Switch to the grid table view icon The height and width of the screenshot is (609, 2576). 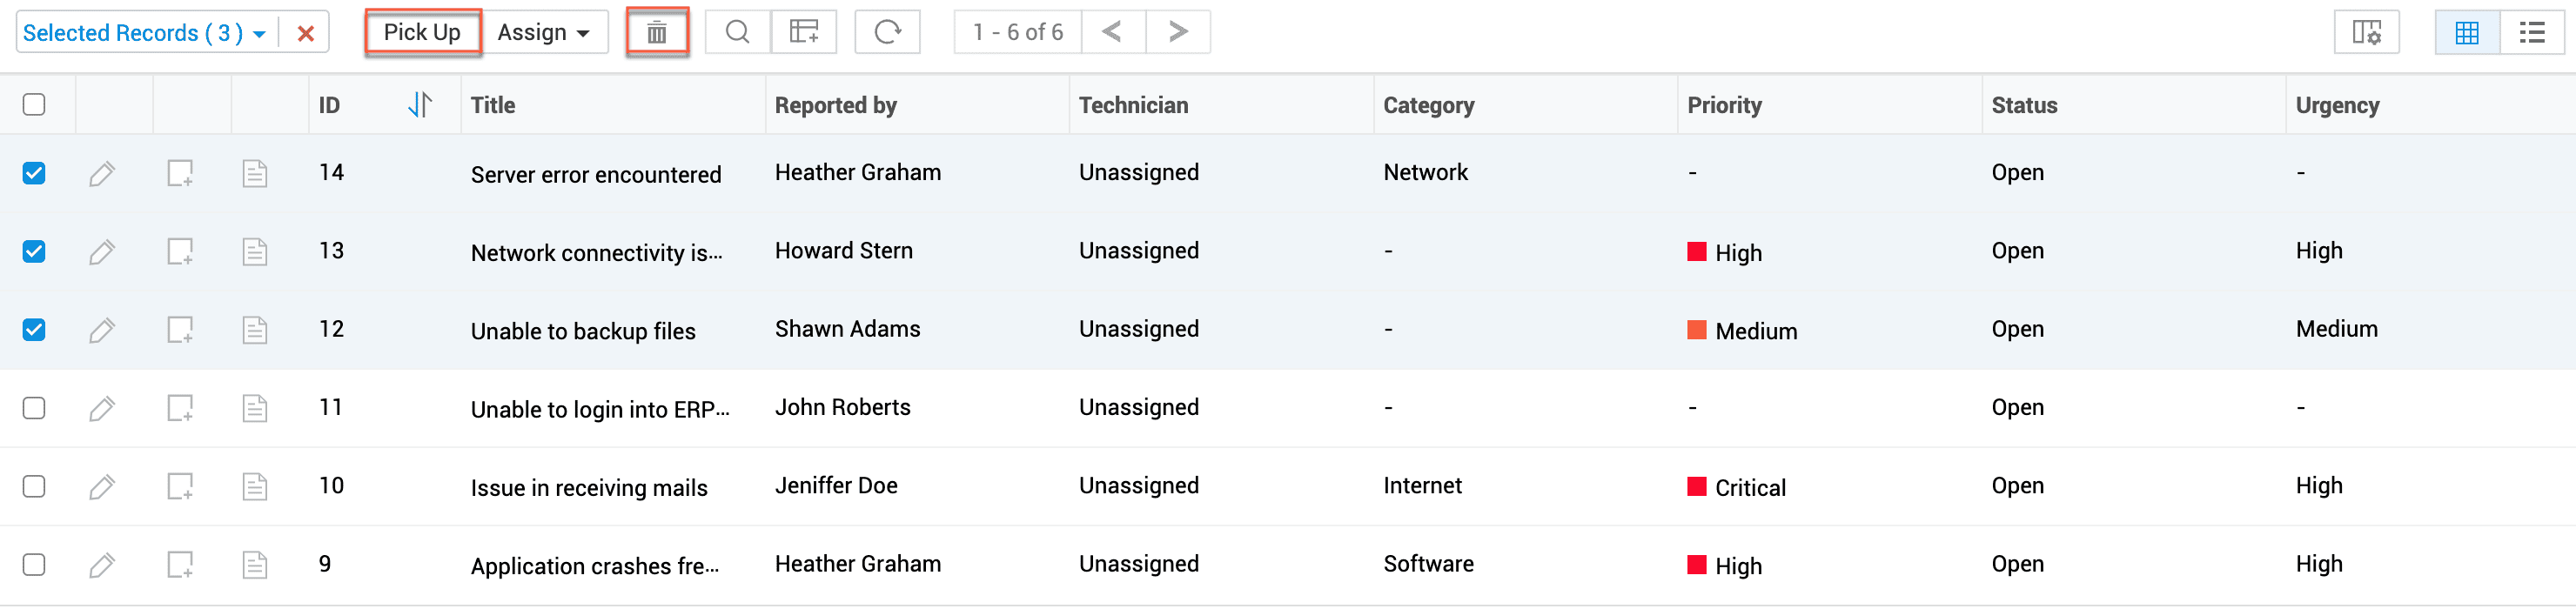pyautogui.click(x=2467, y=33)
